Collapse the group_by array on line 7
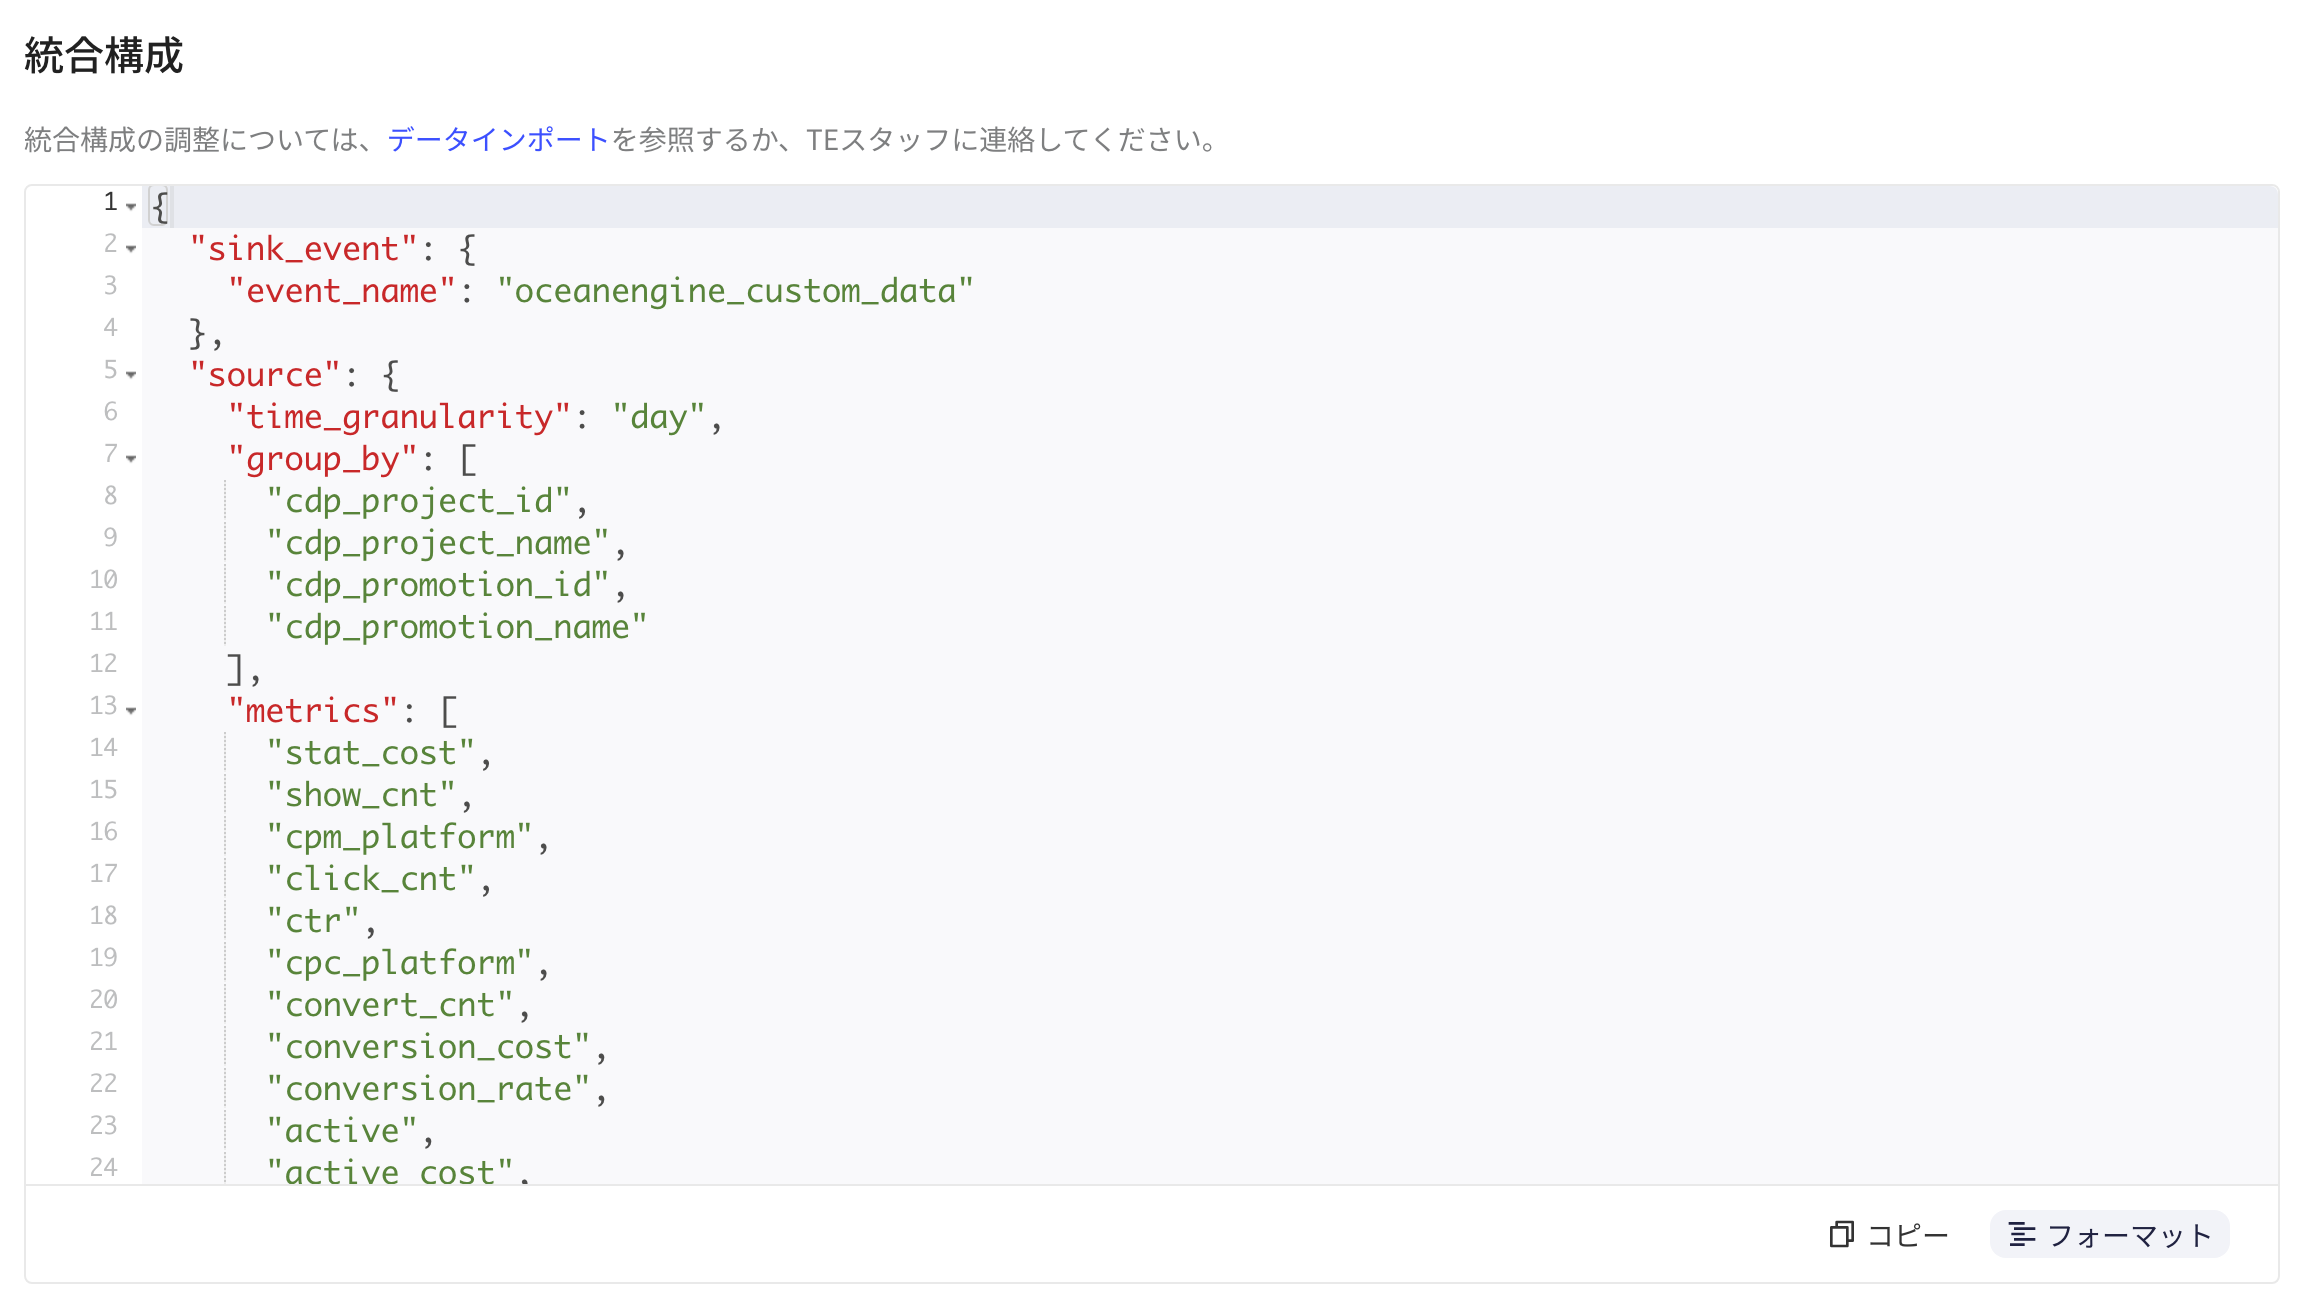The width and height of the screenshot is (2304, 1308). 131,458
